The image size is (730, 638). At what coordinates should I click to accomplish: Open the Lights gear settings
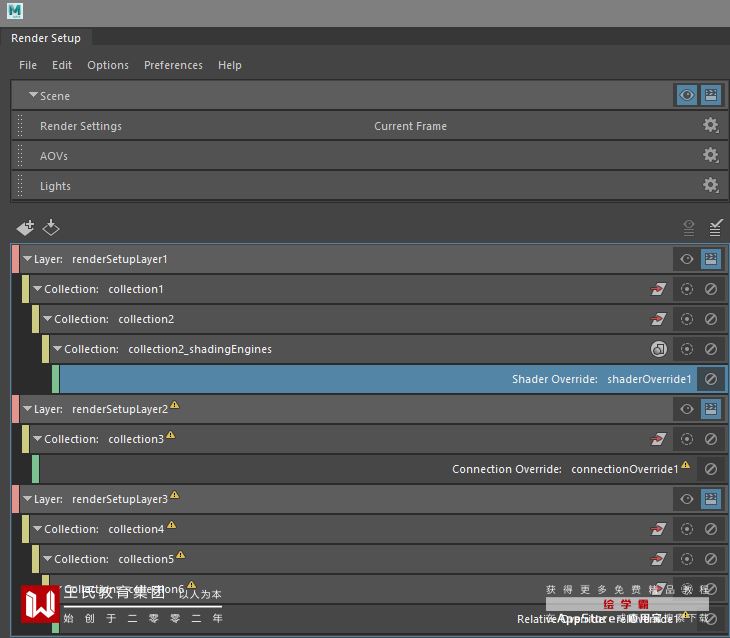pos(710,185)
